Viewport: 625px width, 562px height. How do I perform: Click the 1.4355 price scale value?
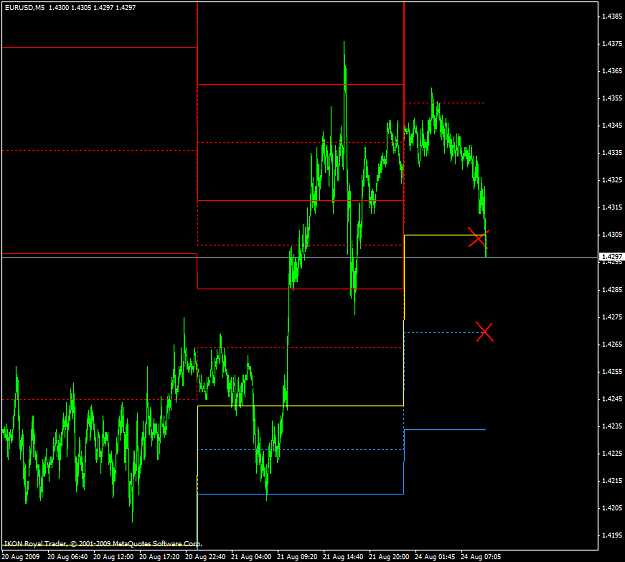(x=612, y=98)
